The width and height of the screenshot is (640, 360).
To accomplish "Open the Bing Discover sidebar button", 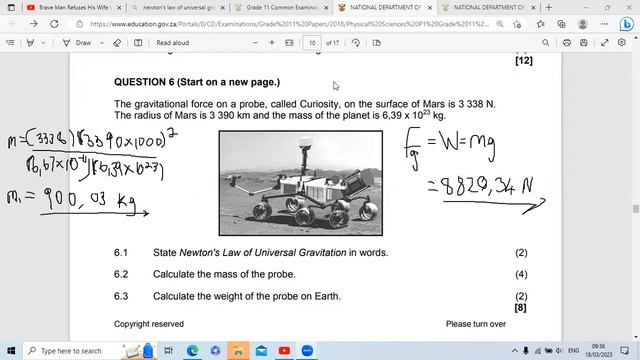I will [x=626, y=24].
